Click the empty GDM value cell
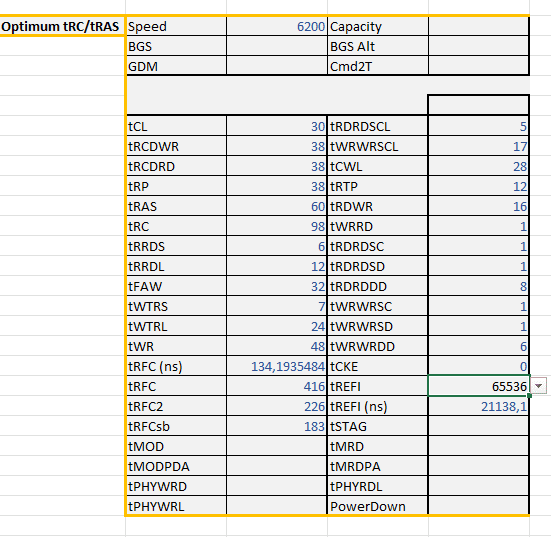The image size is (551, 537). (277, 66)
